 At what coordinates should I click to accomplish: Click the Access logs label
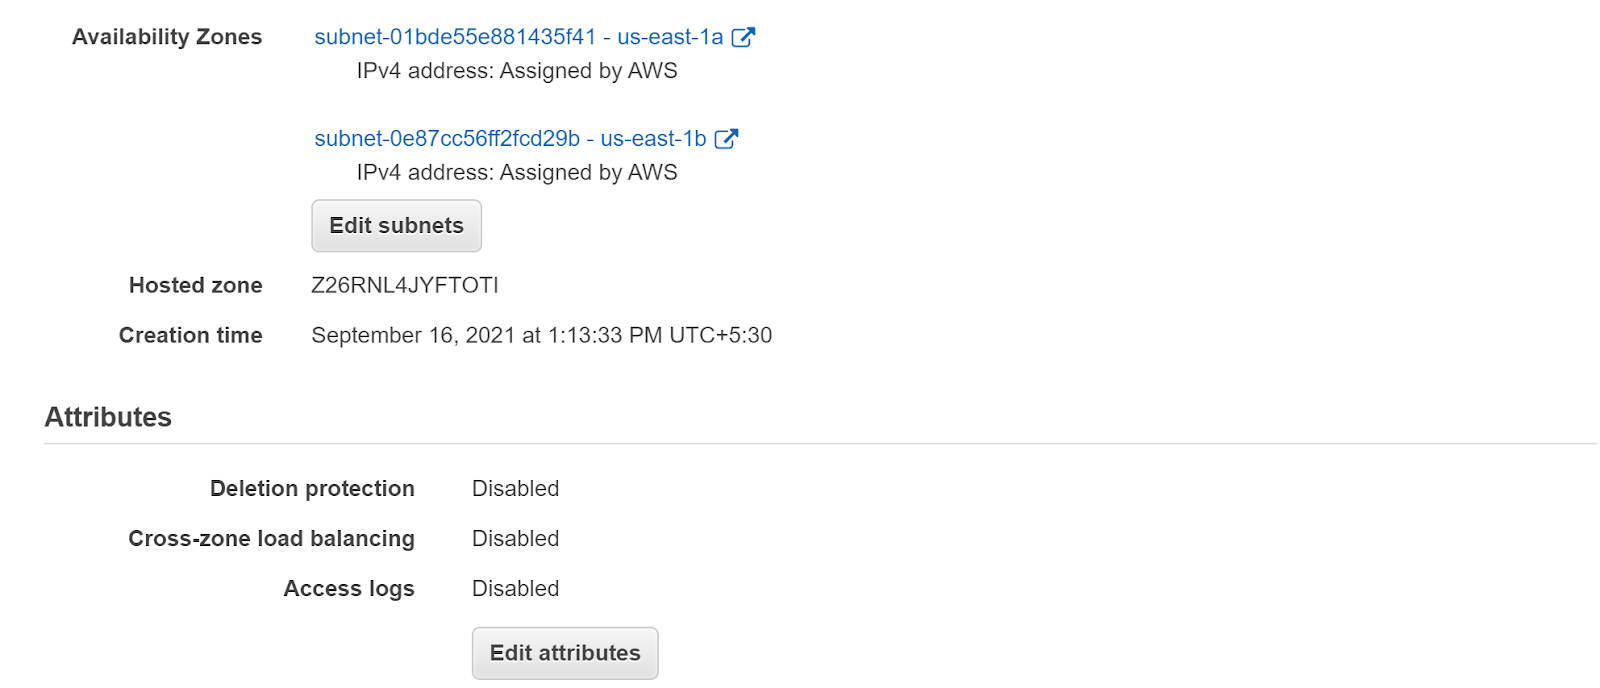[348, 589]
